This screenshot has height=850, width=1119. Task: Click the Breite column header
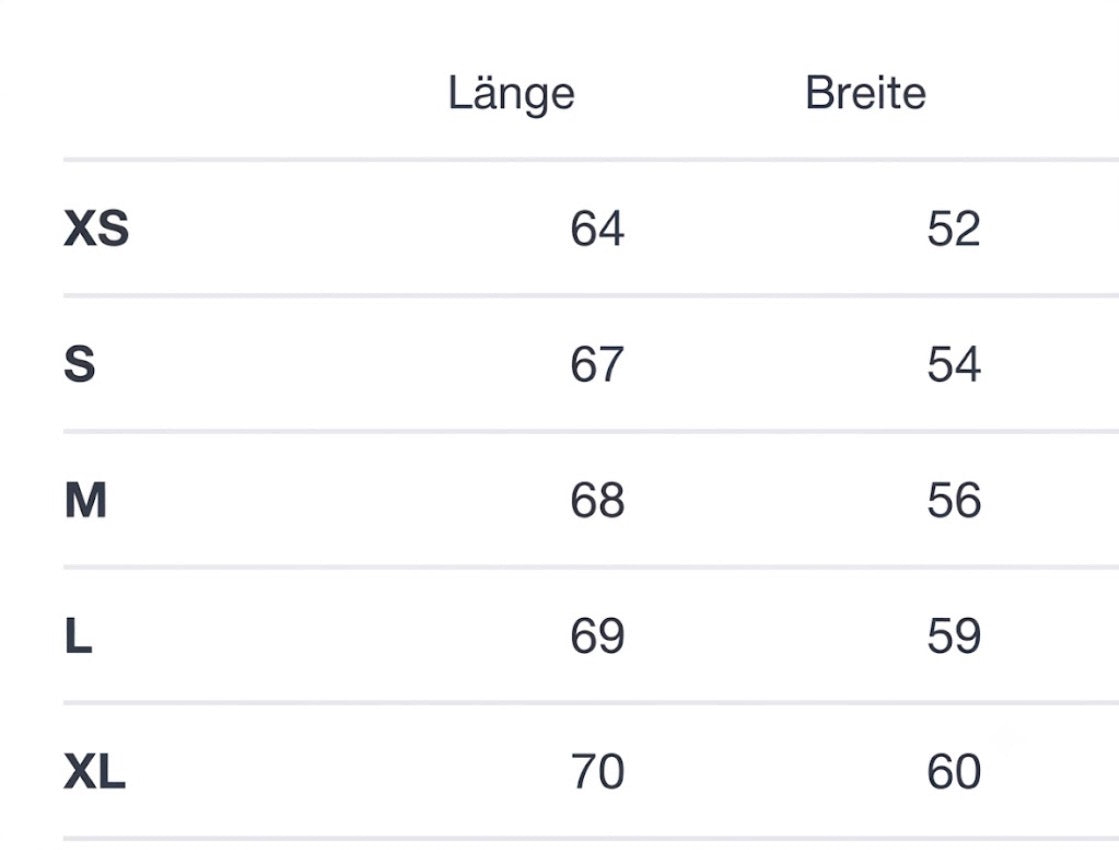[865, 93]
